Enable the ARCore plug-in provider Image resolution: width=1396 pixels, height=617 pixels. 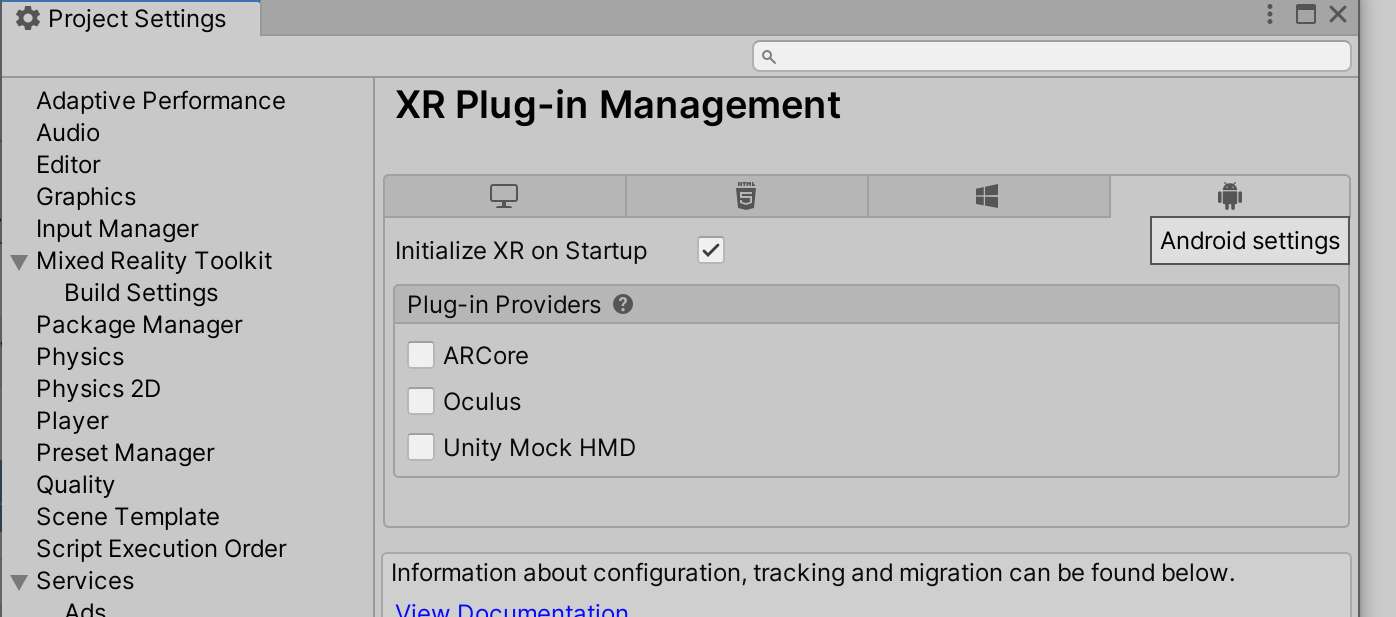click(421, 354)
